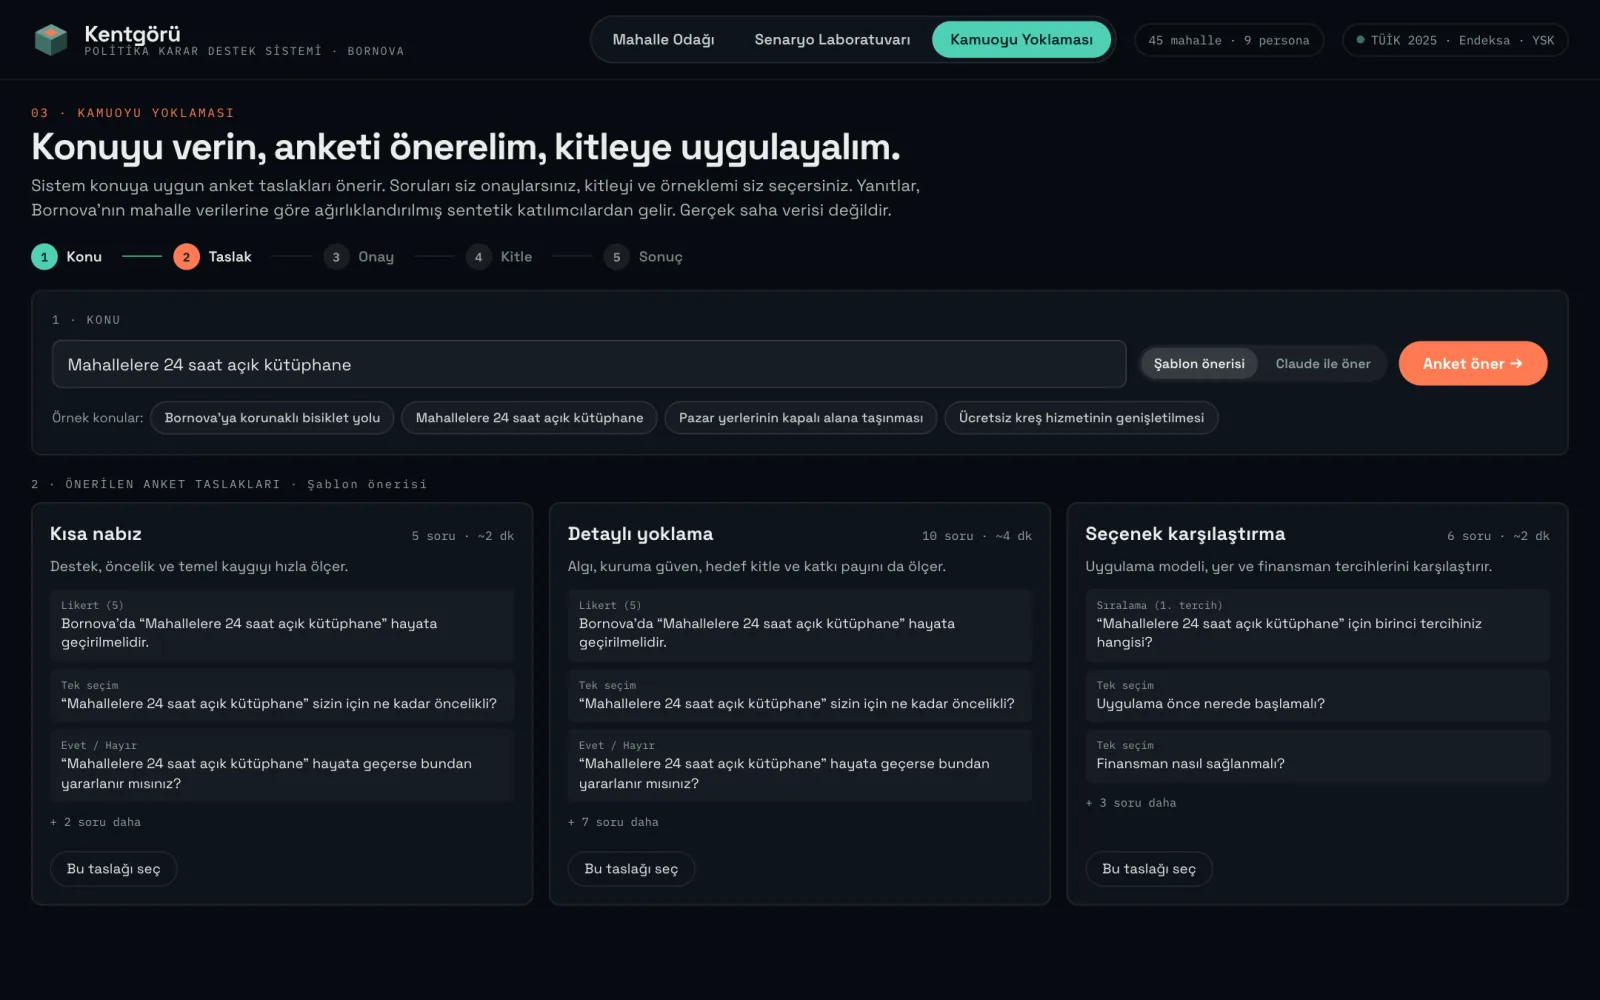Show "+ 2 soru daha" in Kısa nabız
This screenshot has width=1600, height=1000.
point(95,822)
